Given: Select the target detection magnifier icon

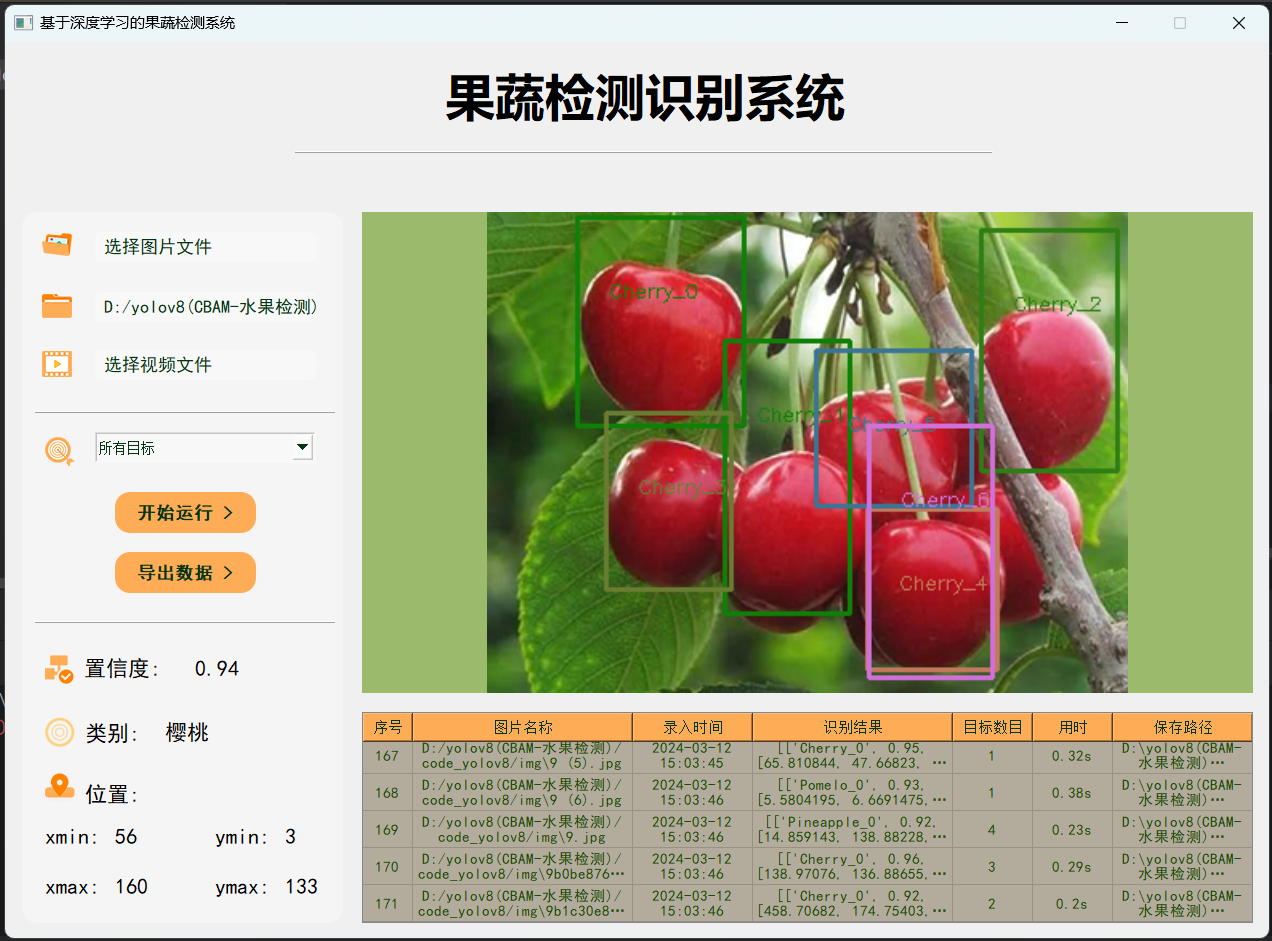Looking at the screenshot, I should (x=59, y=450).
